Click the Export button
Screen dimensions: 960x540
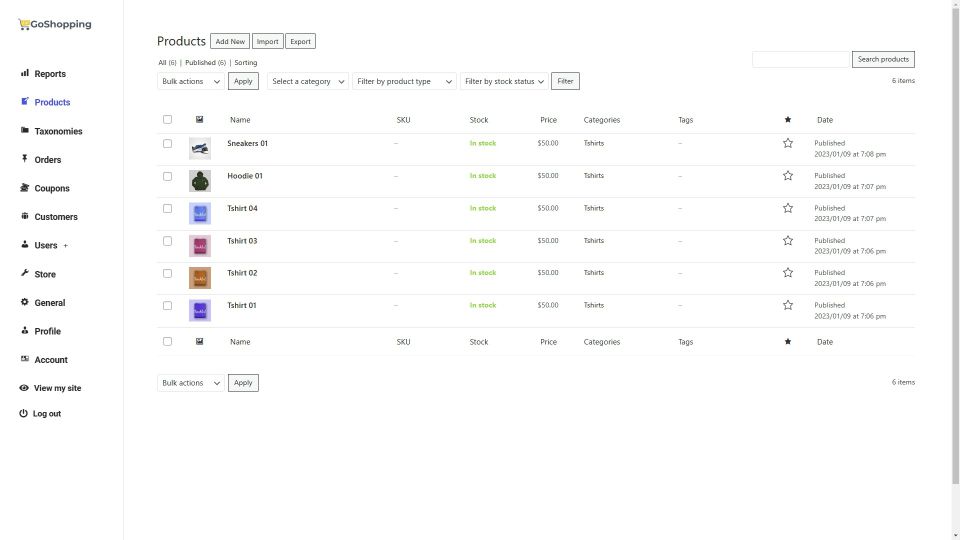tap(300, 42)
